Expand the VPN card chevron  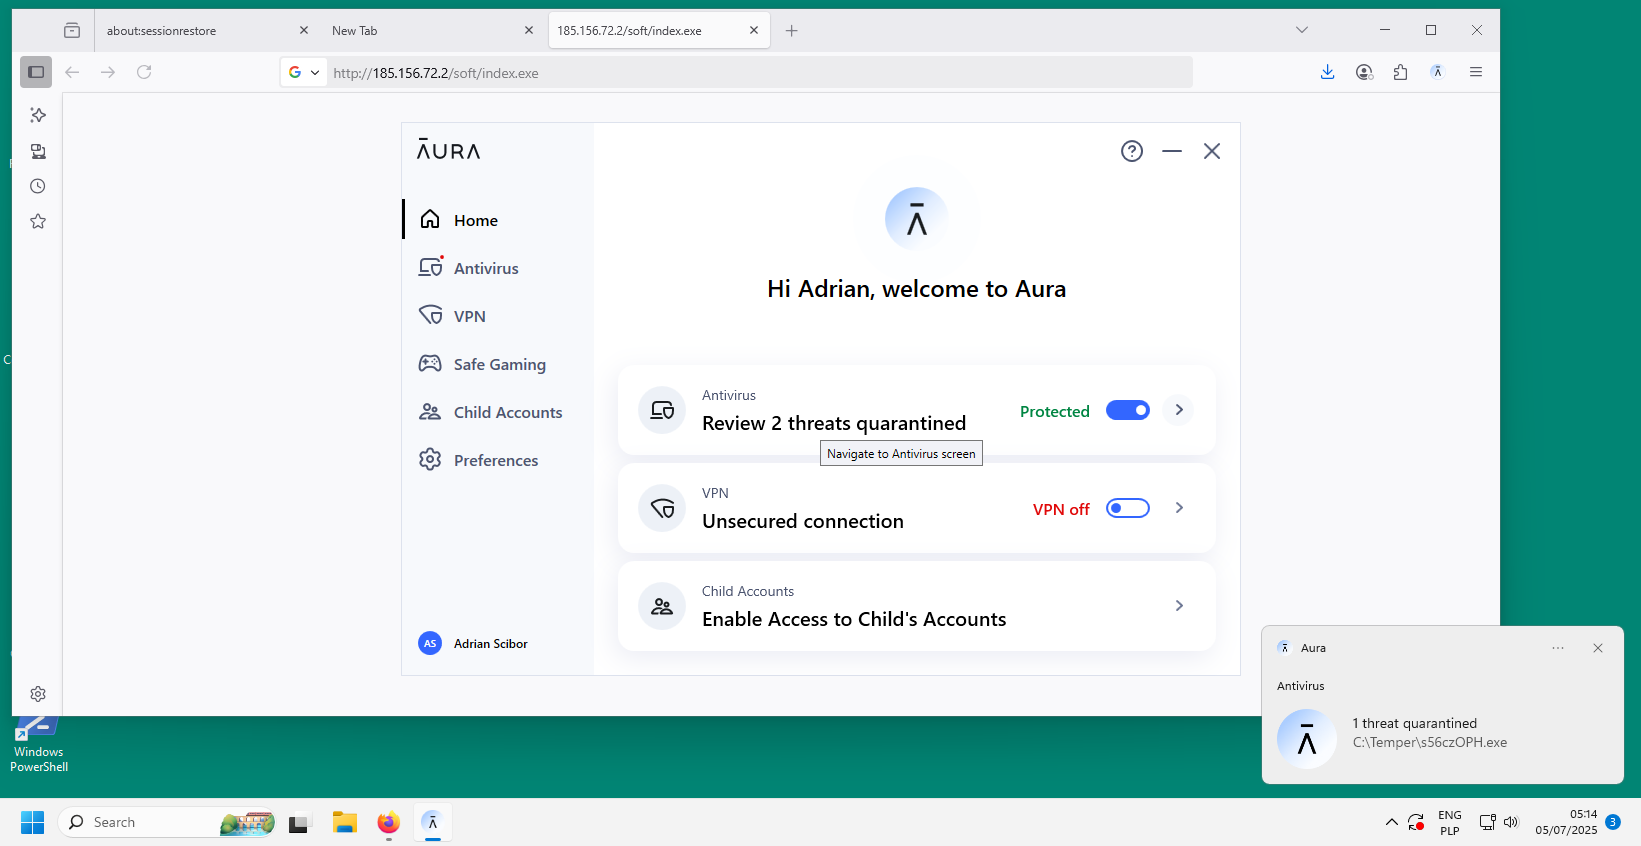(x=1179, y=508)
